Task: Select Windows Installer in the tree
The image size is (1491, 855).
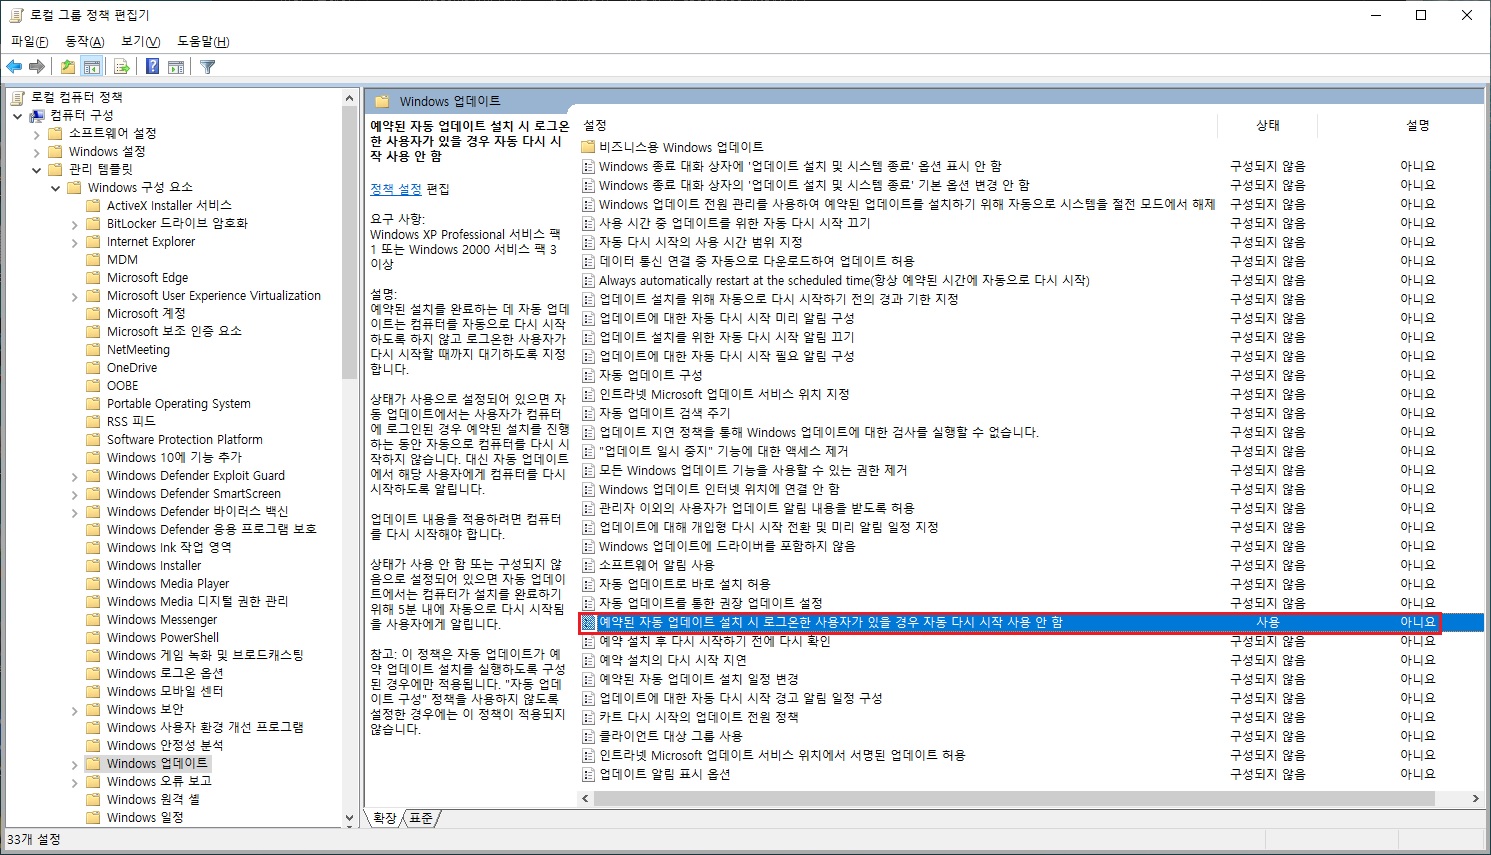Action: coord(154,565)
